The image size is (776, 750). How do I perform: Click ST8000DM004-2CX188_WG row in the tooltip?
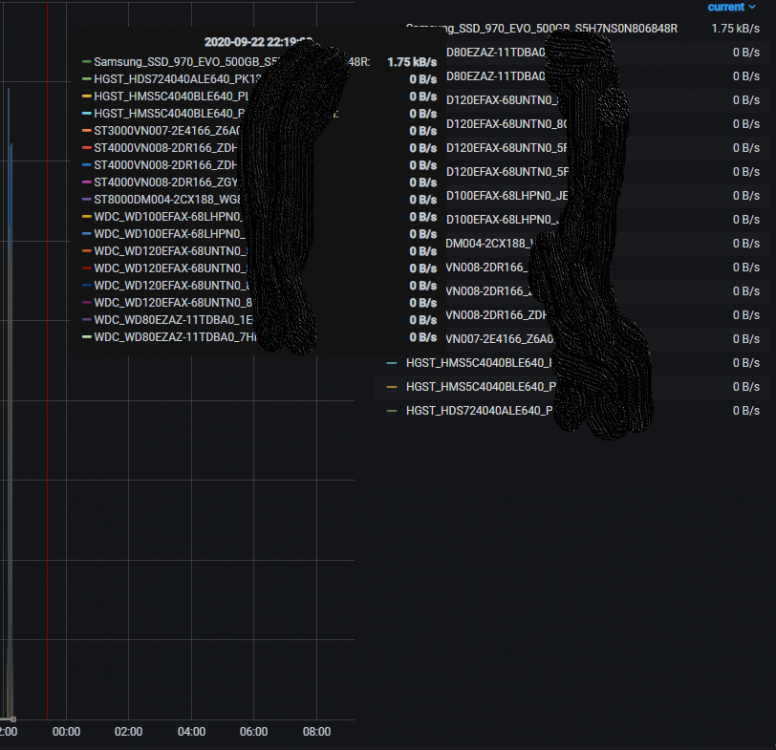pyautogui.click(x=259, y=200)
